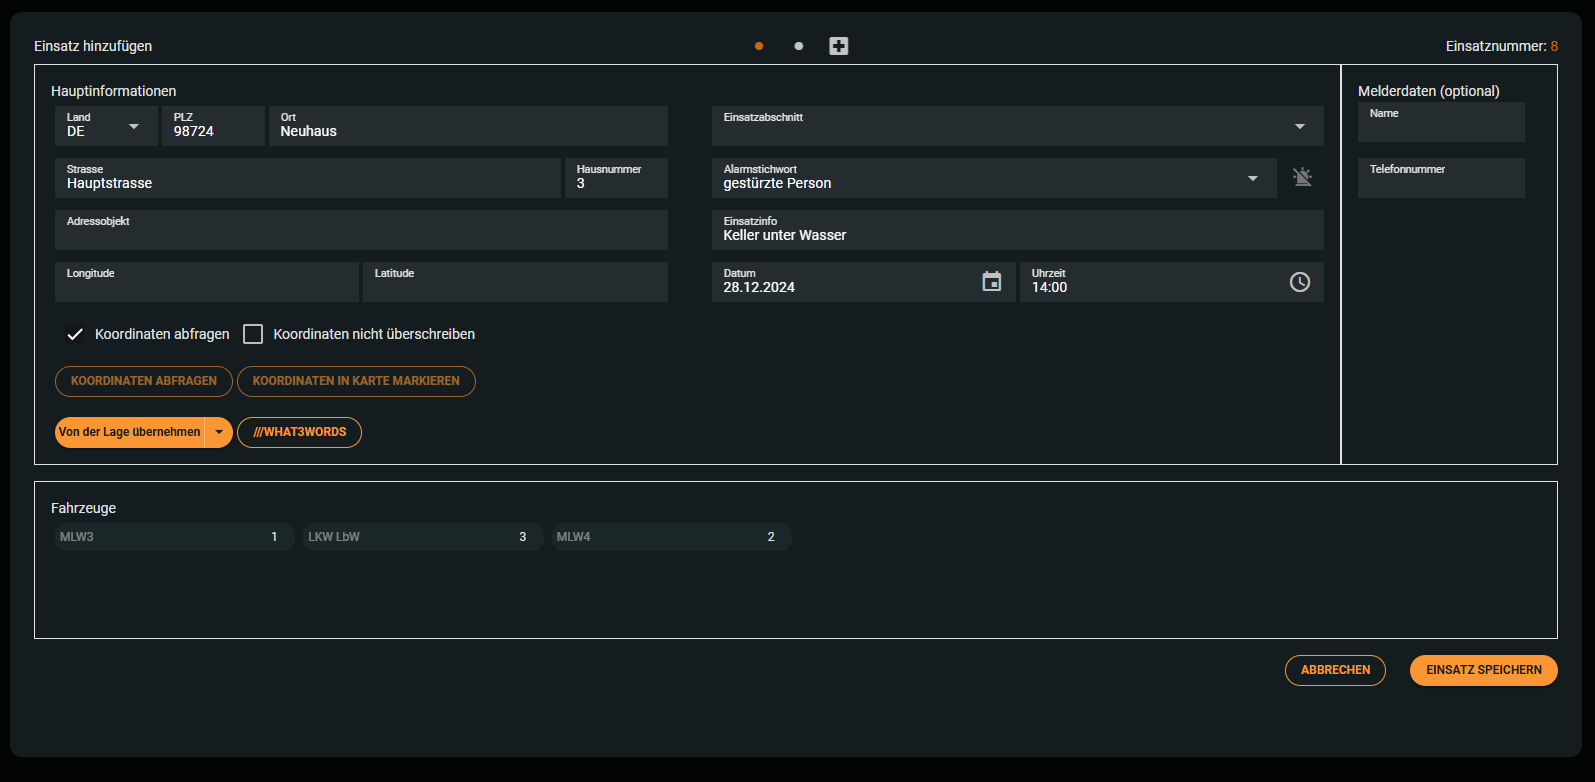Open the ///WHAT3WORDS button
The width and height of the screenshot is (1595, 782).
pos(299,432)
